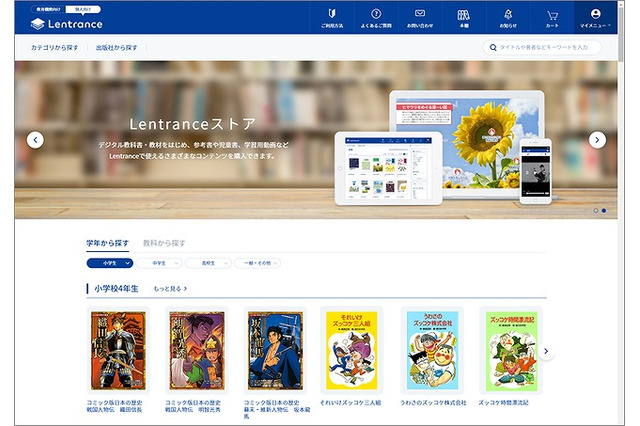Click the search magnifier icon
The image size is (640, 426).
(x=493, y=47)
